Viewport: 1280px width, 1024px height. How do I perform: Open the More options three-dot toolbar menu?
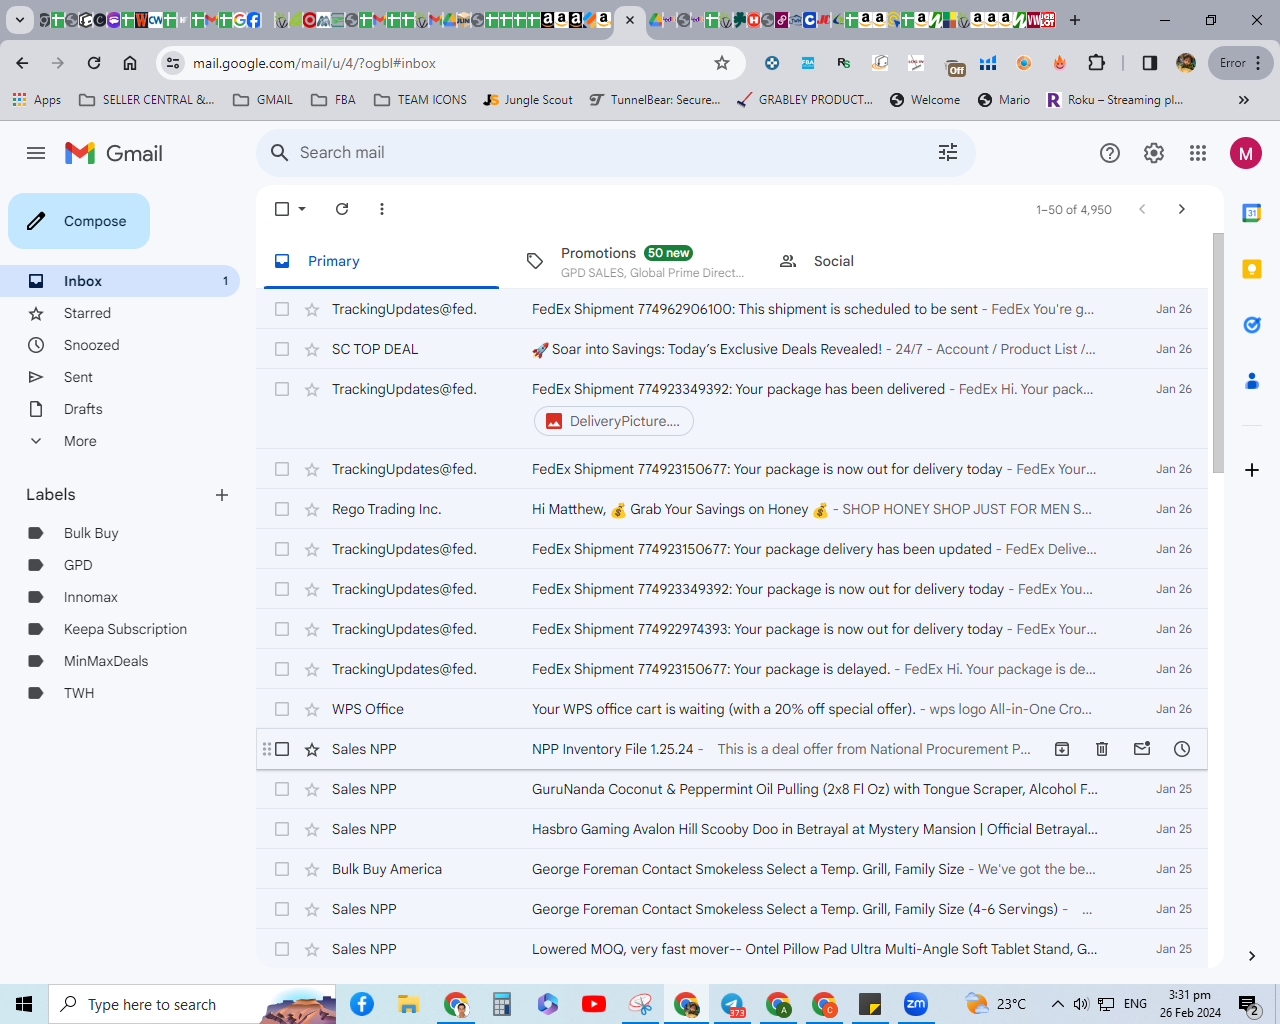382,209
